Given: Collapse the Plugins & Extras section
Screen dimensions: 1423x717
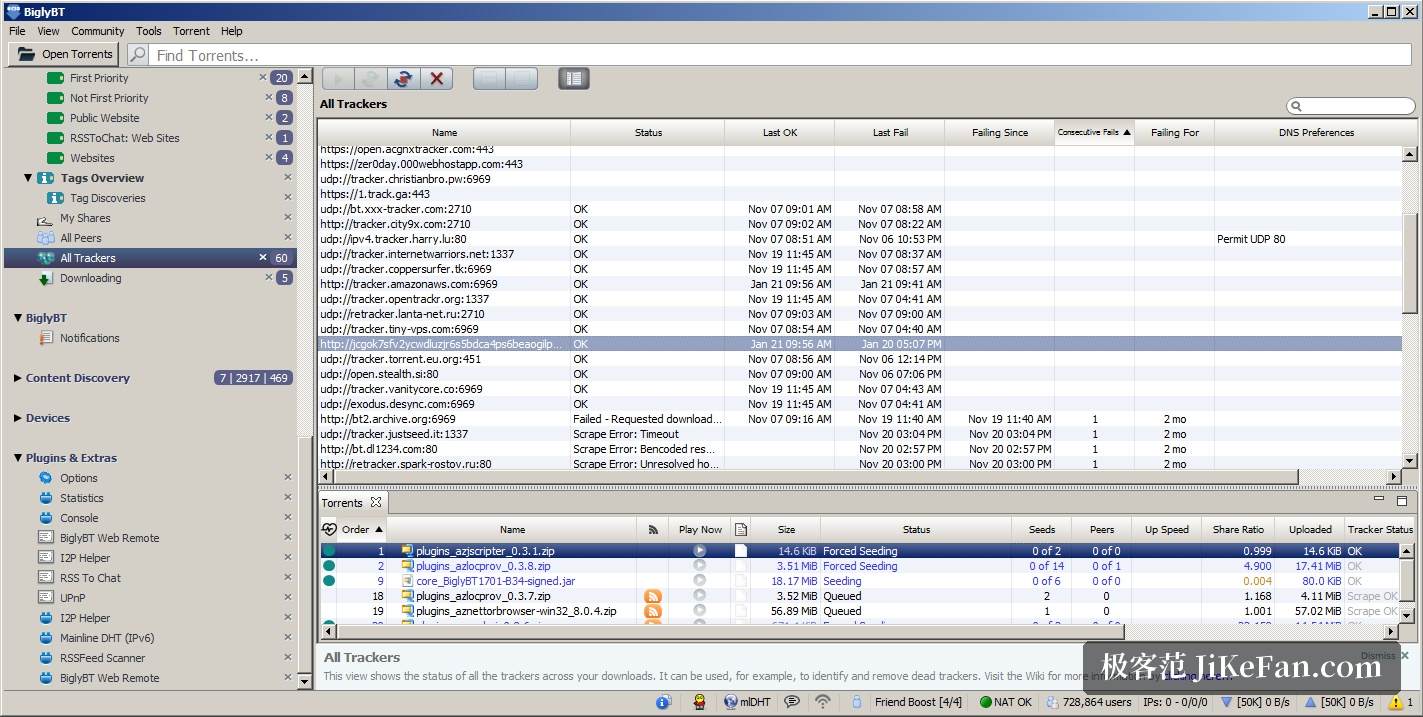Looking at the screenshot, I should coord(18,458).
